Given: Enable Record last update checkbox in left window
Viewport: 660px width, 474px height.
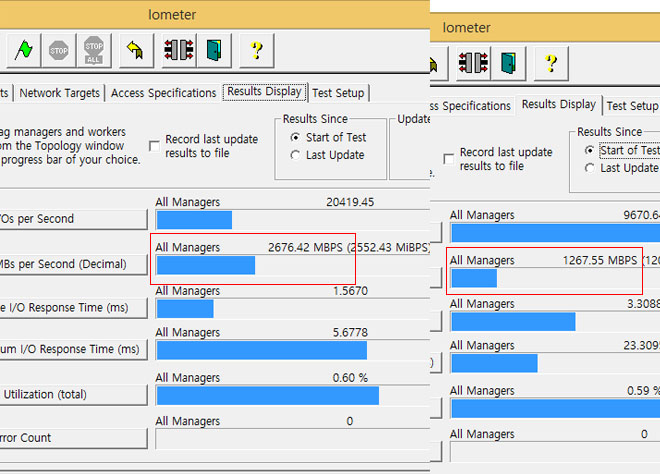Looking at the screenshot, I should point(154,146).
